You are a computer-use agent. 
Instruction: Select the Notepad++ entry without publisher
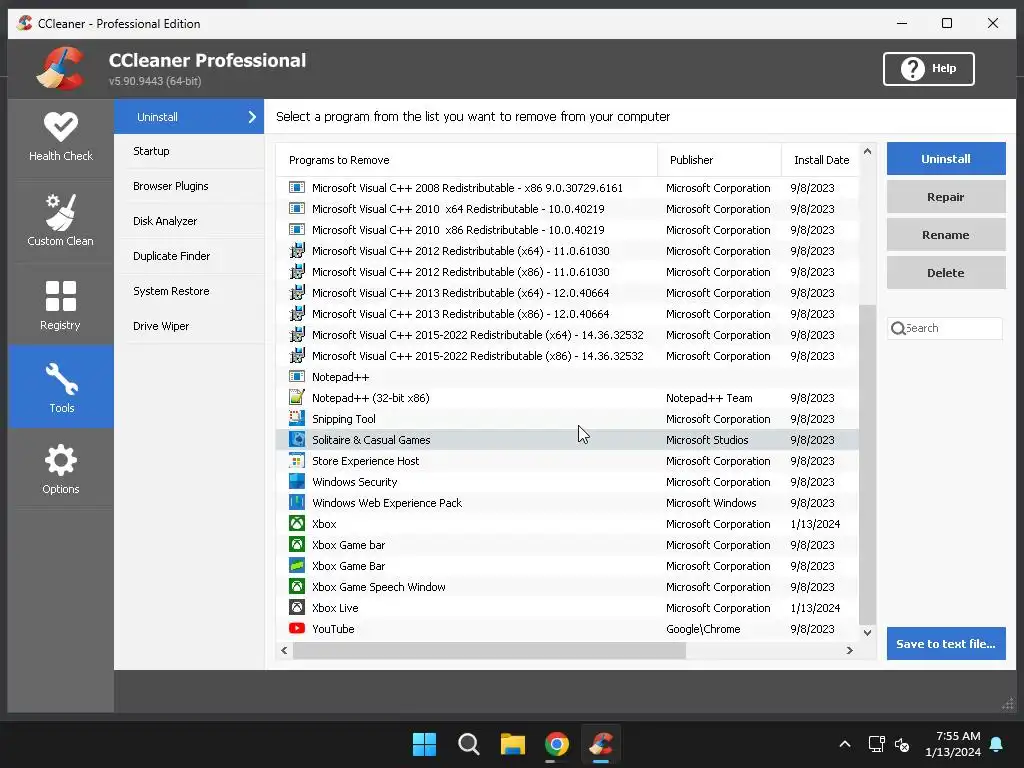(x=567, y=377)
